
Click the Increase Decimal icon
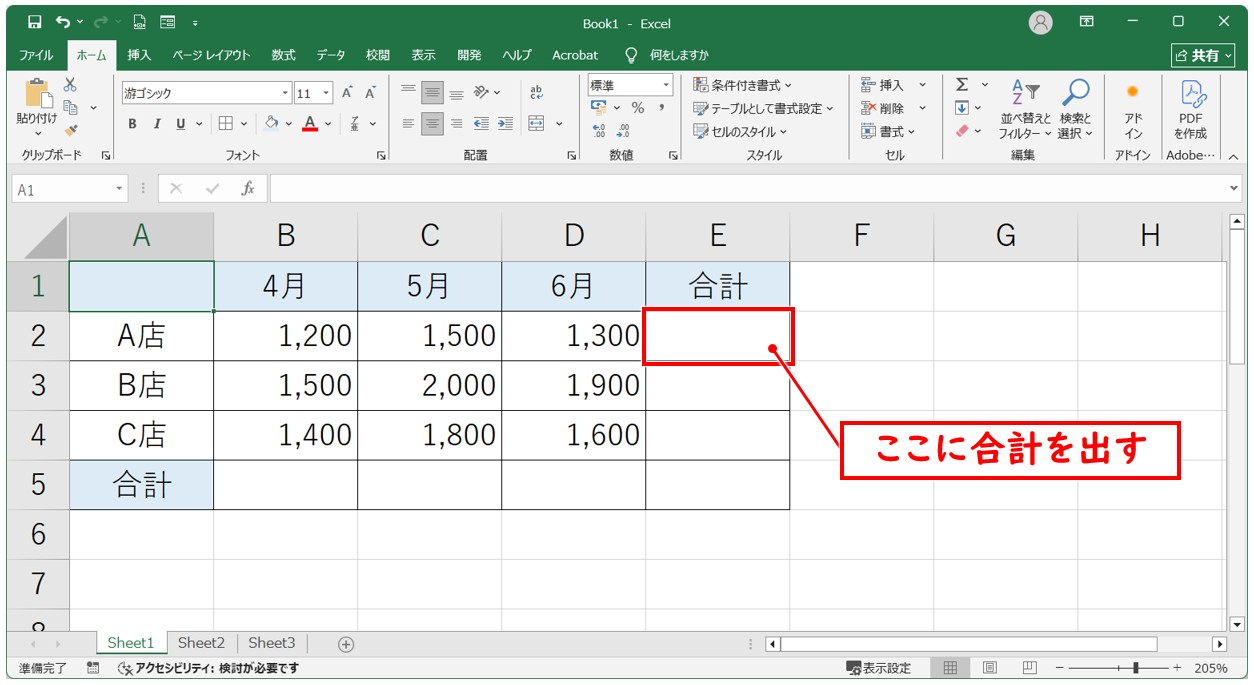599,131
